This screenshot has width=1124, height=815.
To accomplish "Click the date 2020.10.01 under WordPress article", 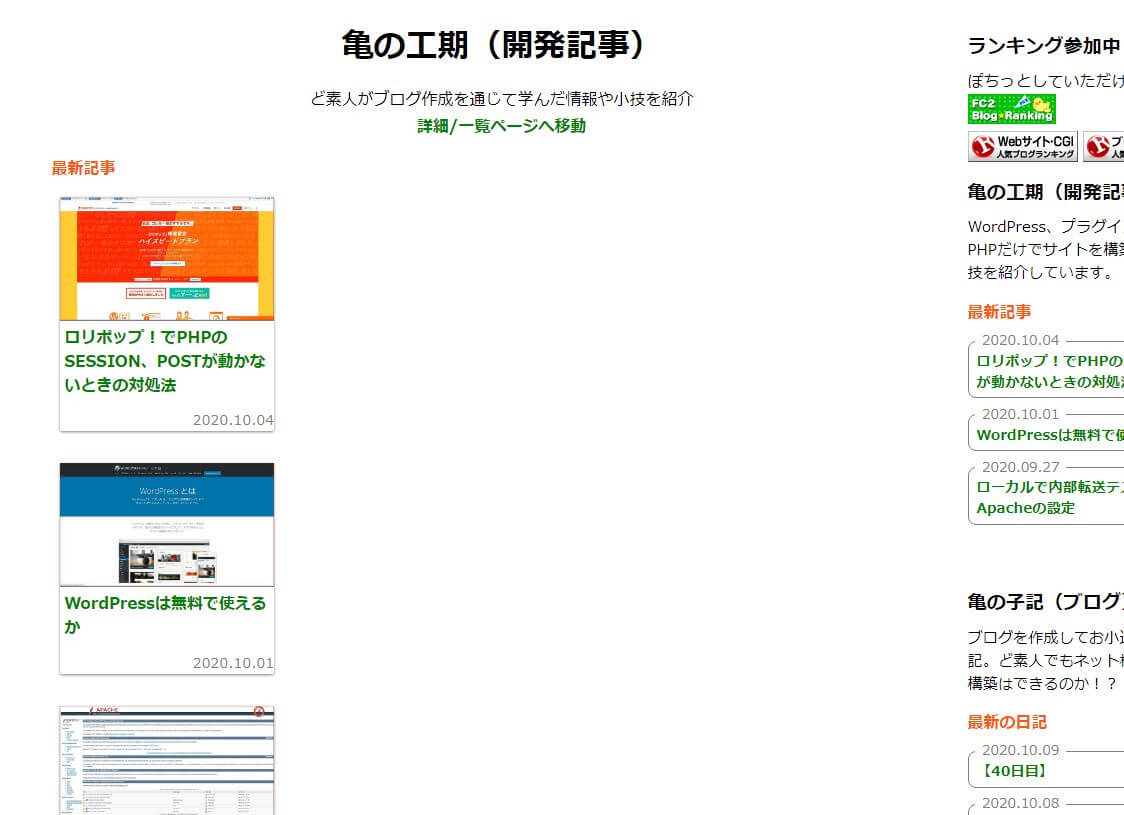I will pyautogui.click(x=232, y=662).
